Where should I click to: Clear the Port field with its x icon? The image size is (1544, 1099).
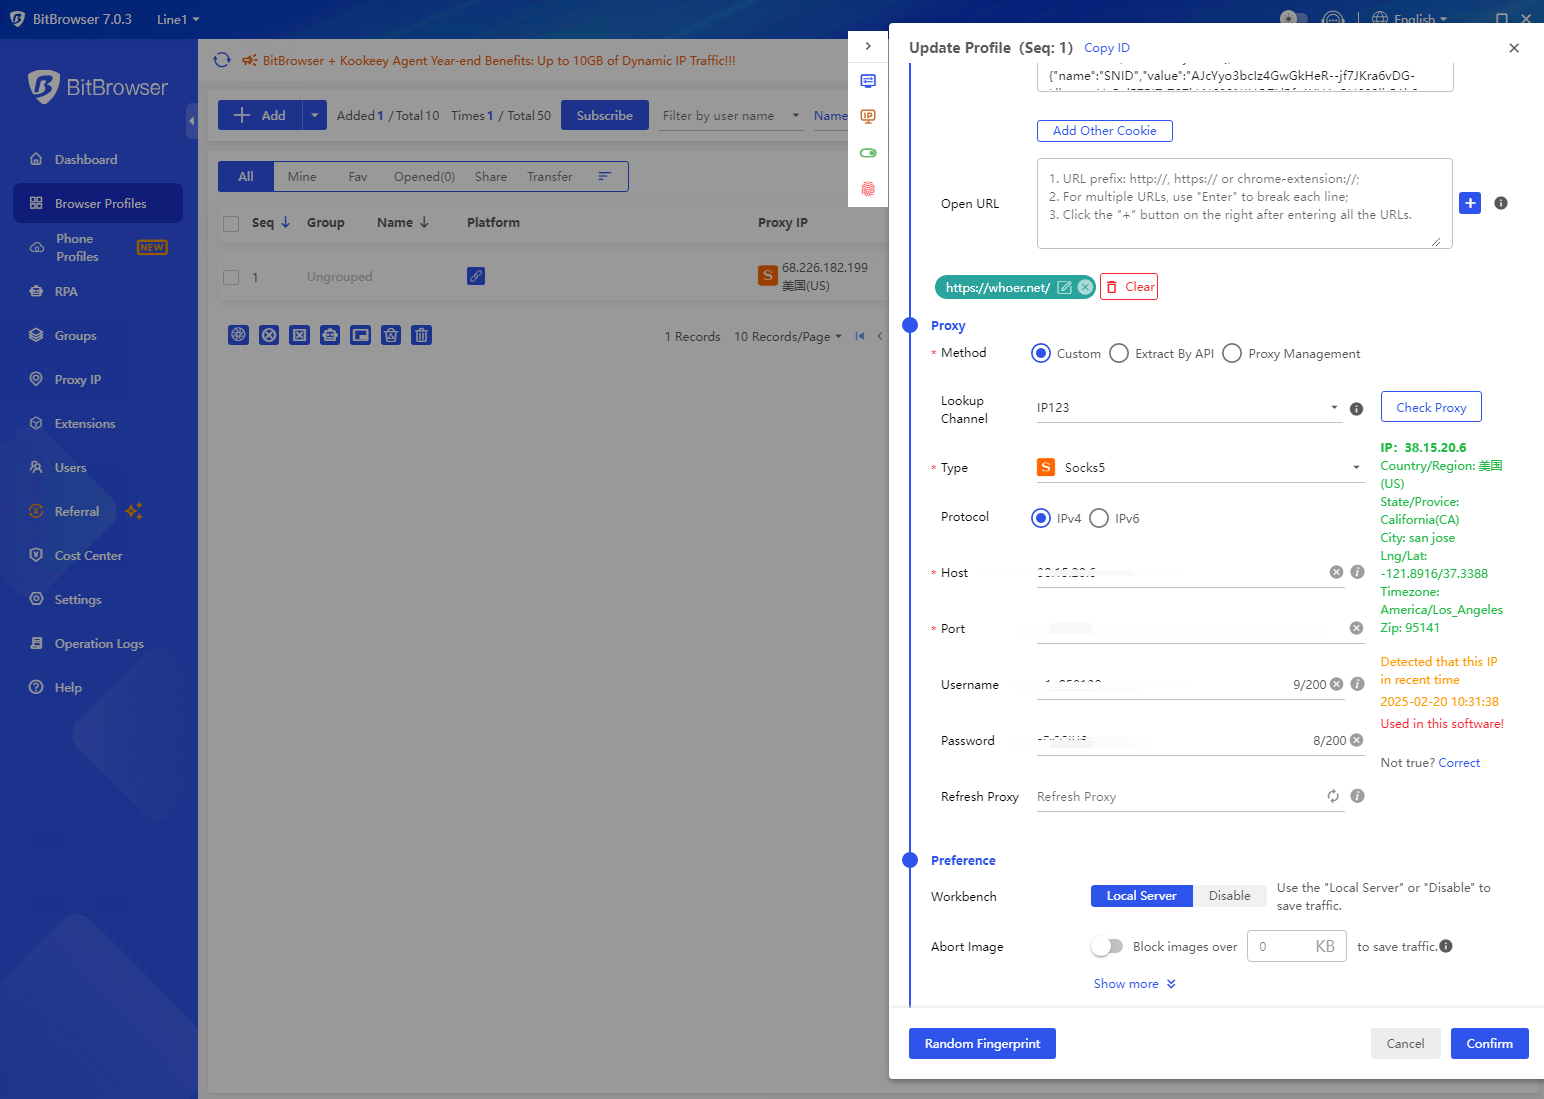click(1356, 628)
